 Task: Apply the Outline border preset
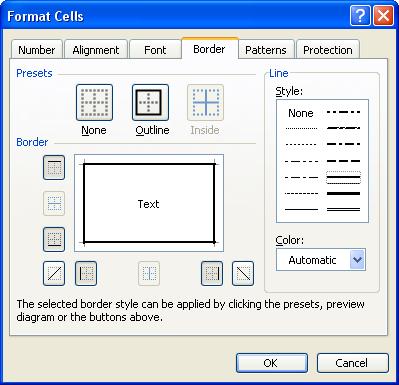tap(150, 103)
